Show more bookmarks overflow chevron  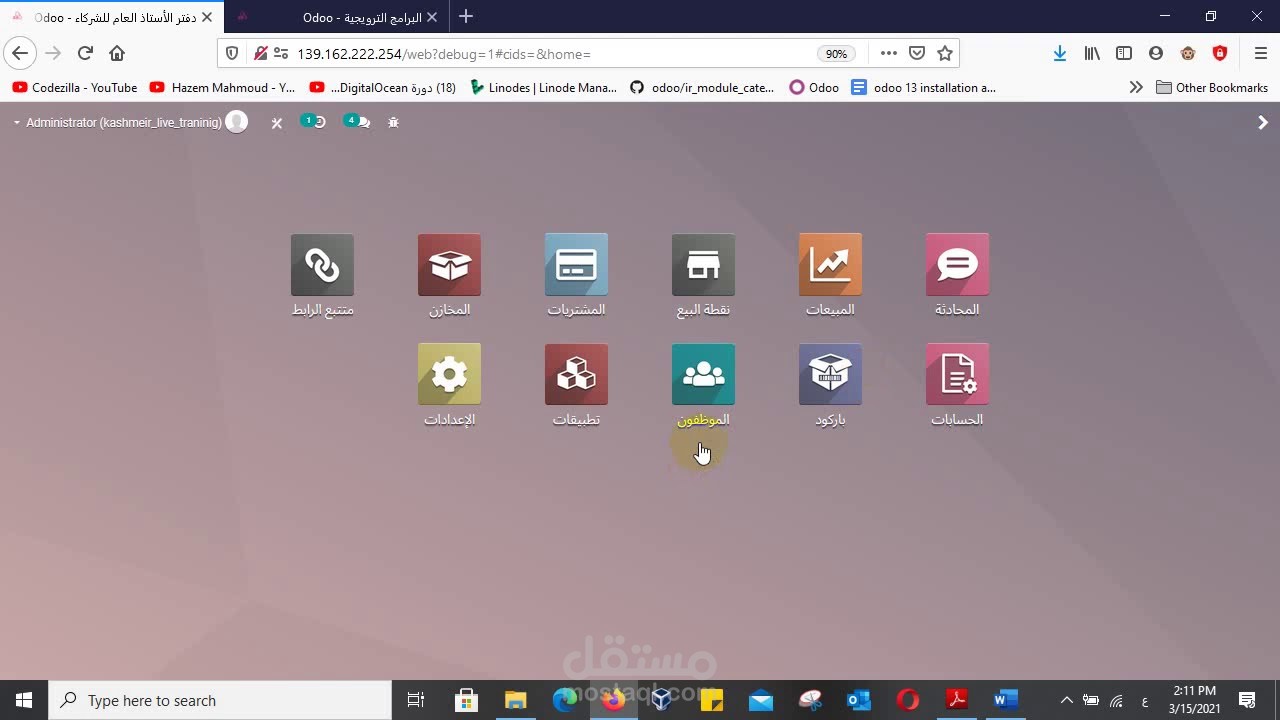click(x=1135, y=88)
